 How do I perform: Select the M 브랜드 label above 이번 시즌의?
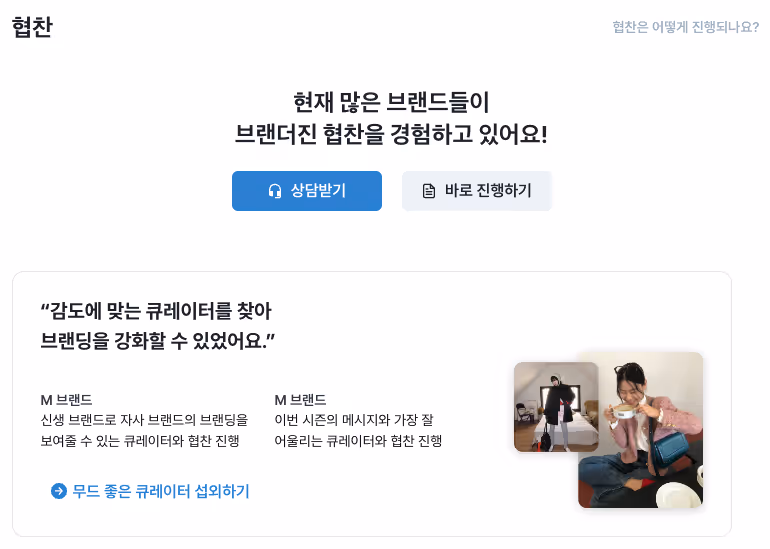(300, 400)
